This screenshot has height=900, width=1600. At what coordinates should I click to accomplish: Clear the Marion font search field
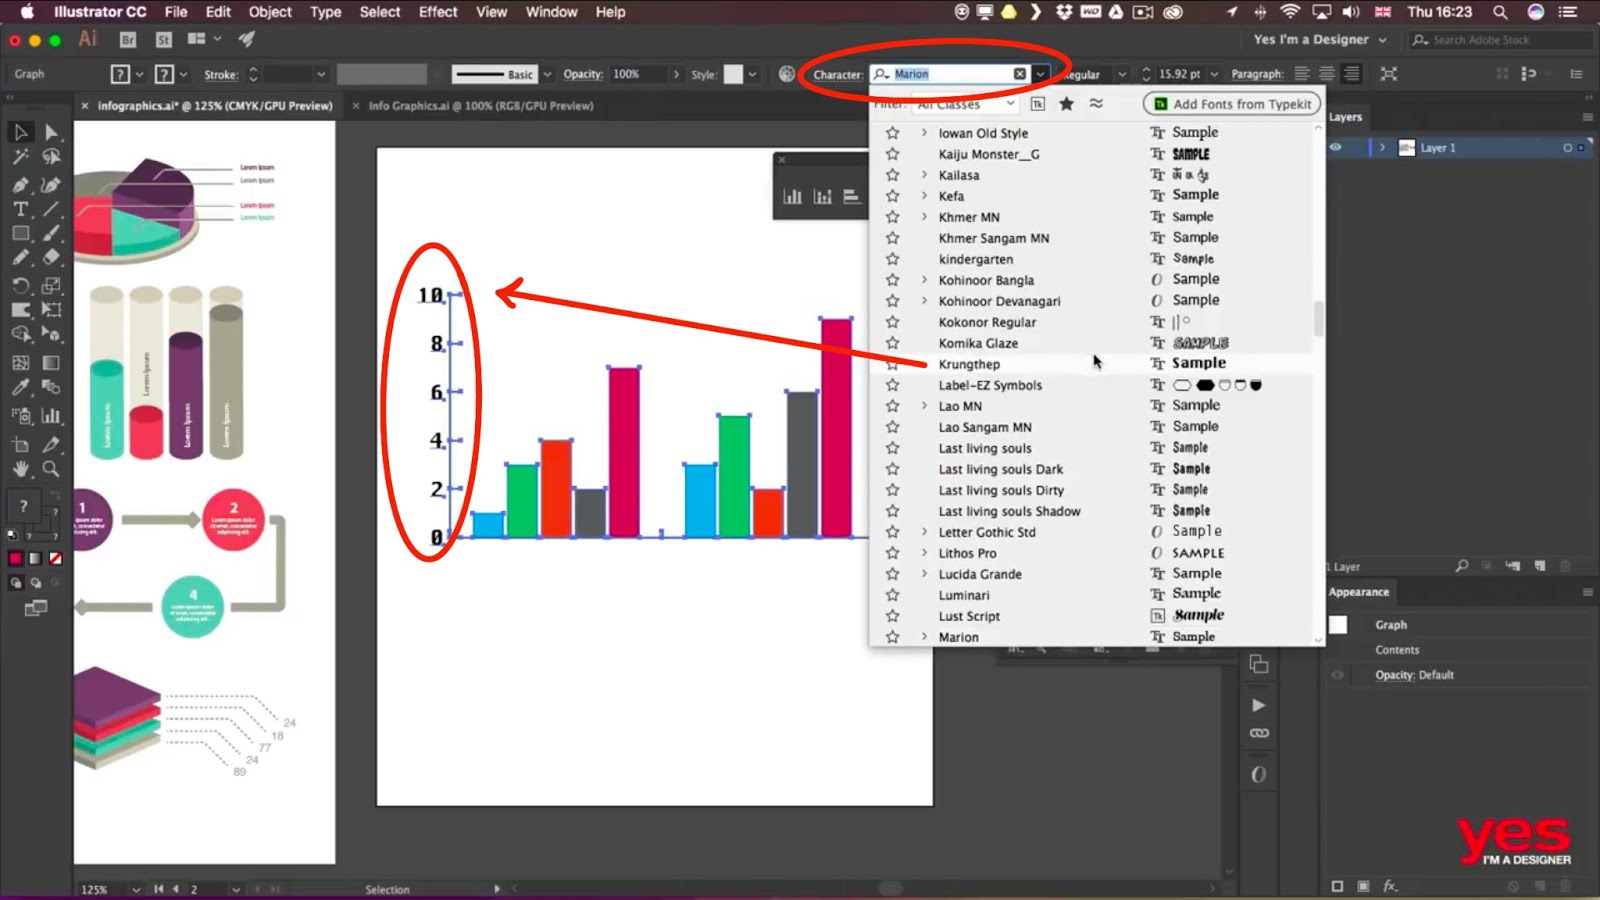tap(1019, 73)
